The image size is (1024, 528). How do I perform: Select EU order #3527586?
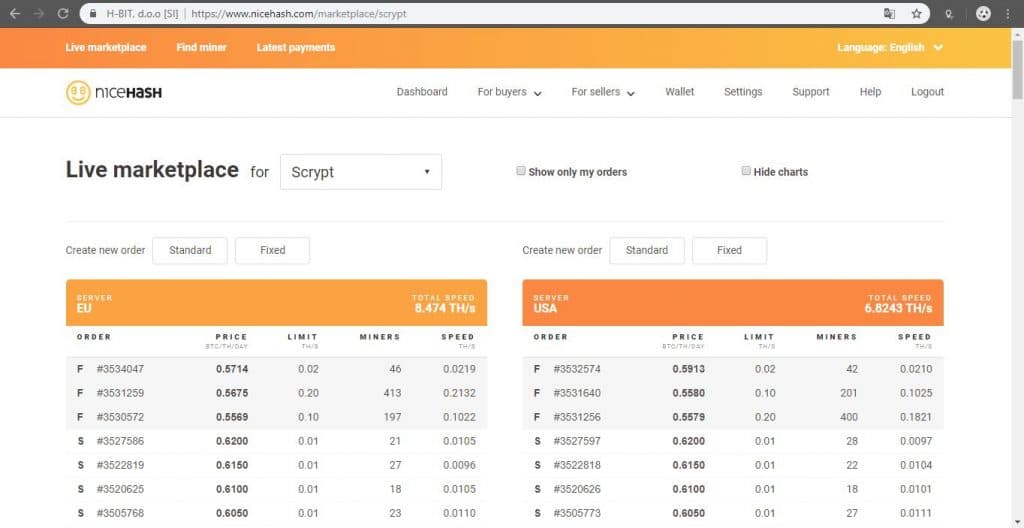pyautogui.click(x=276, y=441)
